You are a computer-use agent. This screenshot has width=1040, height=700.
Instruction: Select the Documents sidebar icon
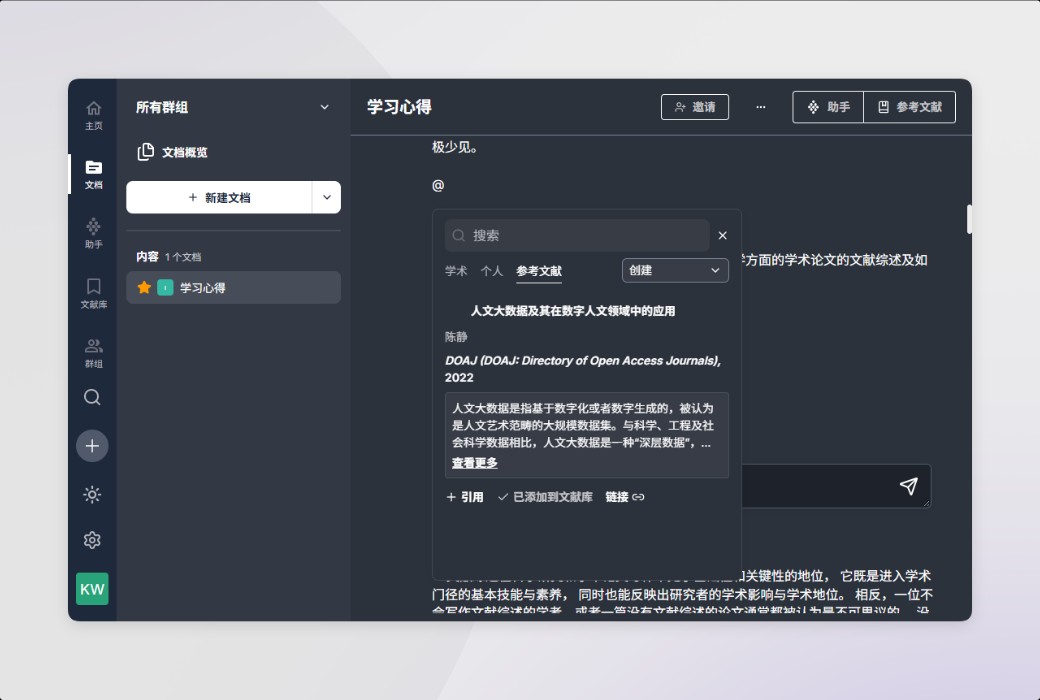point(94,174)
